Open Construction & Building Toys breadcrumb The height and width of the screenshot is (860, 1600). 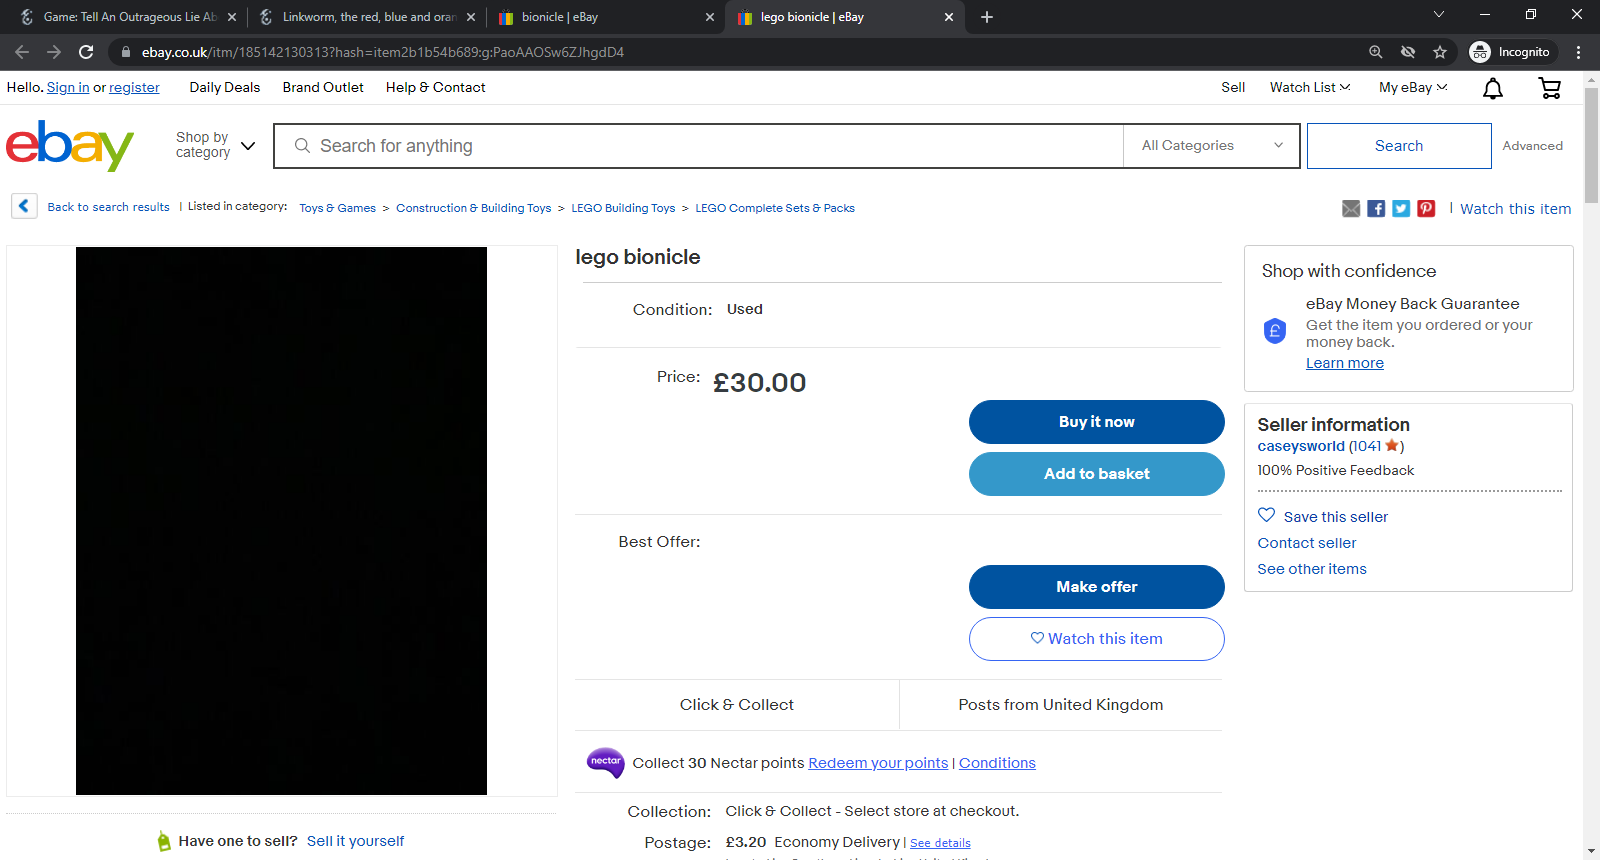(474, 208)
